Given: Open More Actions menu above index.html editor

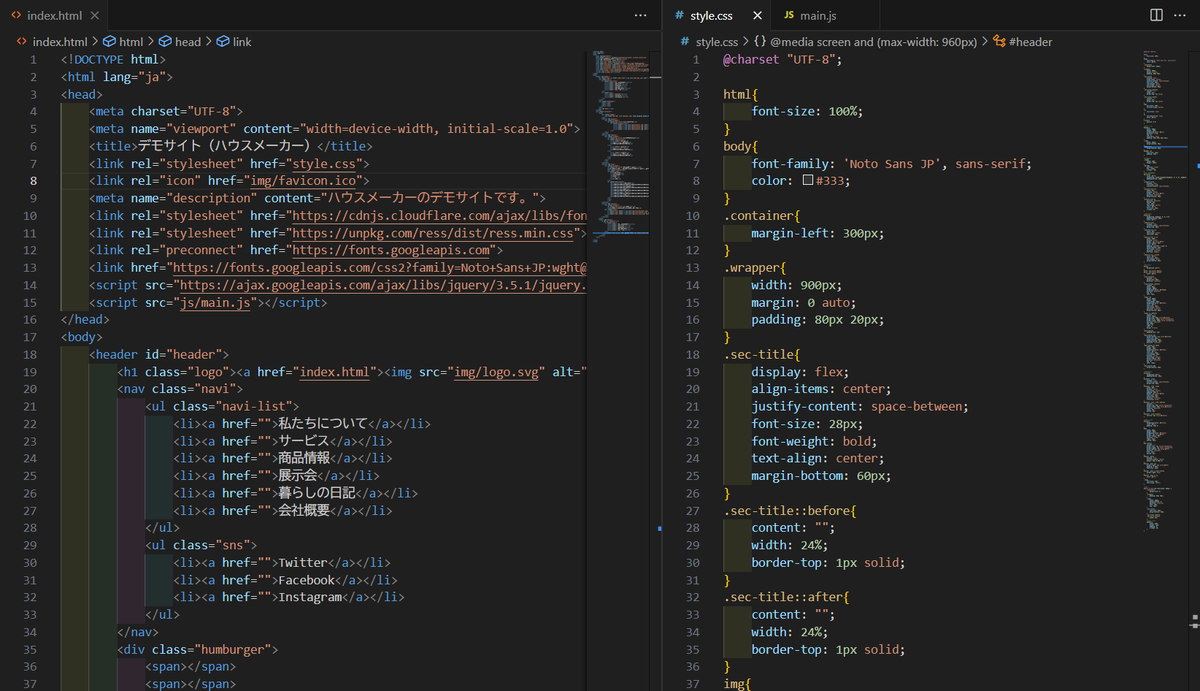Looking at the screenshot, I should pyautogui.click(x=640, y=16).
